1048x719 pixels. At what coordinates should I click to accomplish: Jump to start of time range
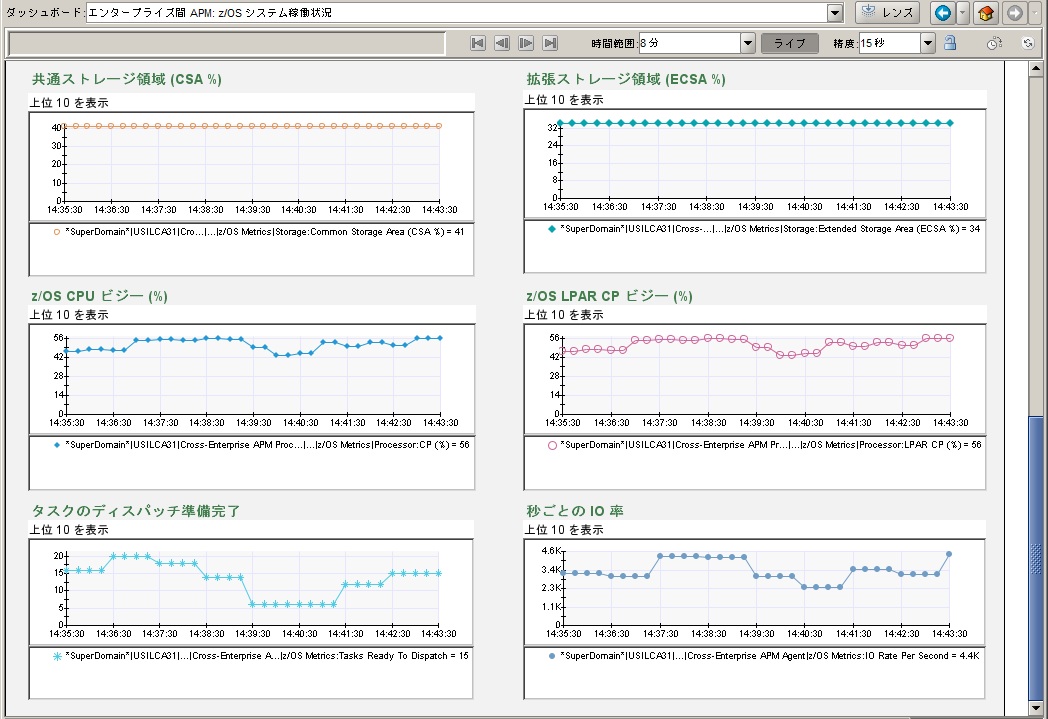pos(478,43)
